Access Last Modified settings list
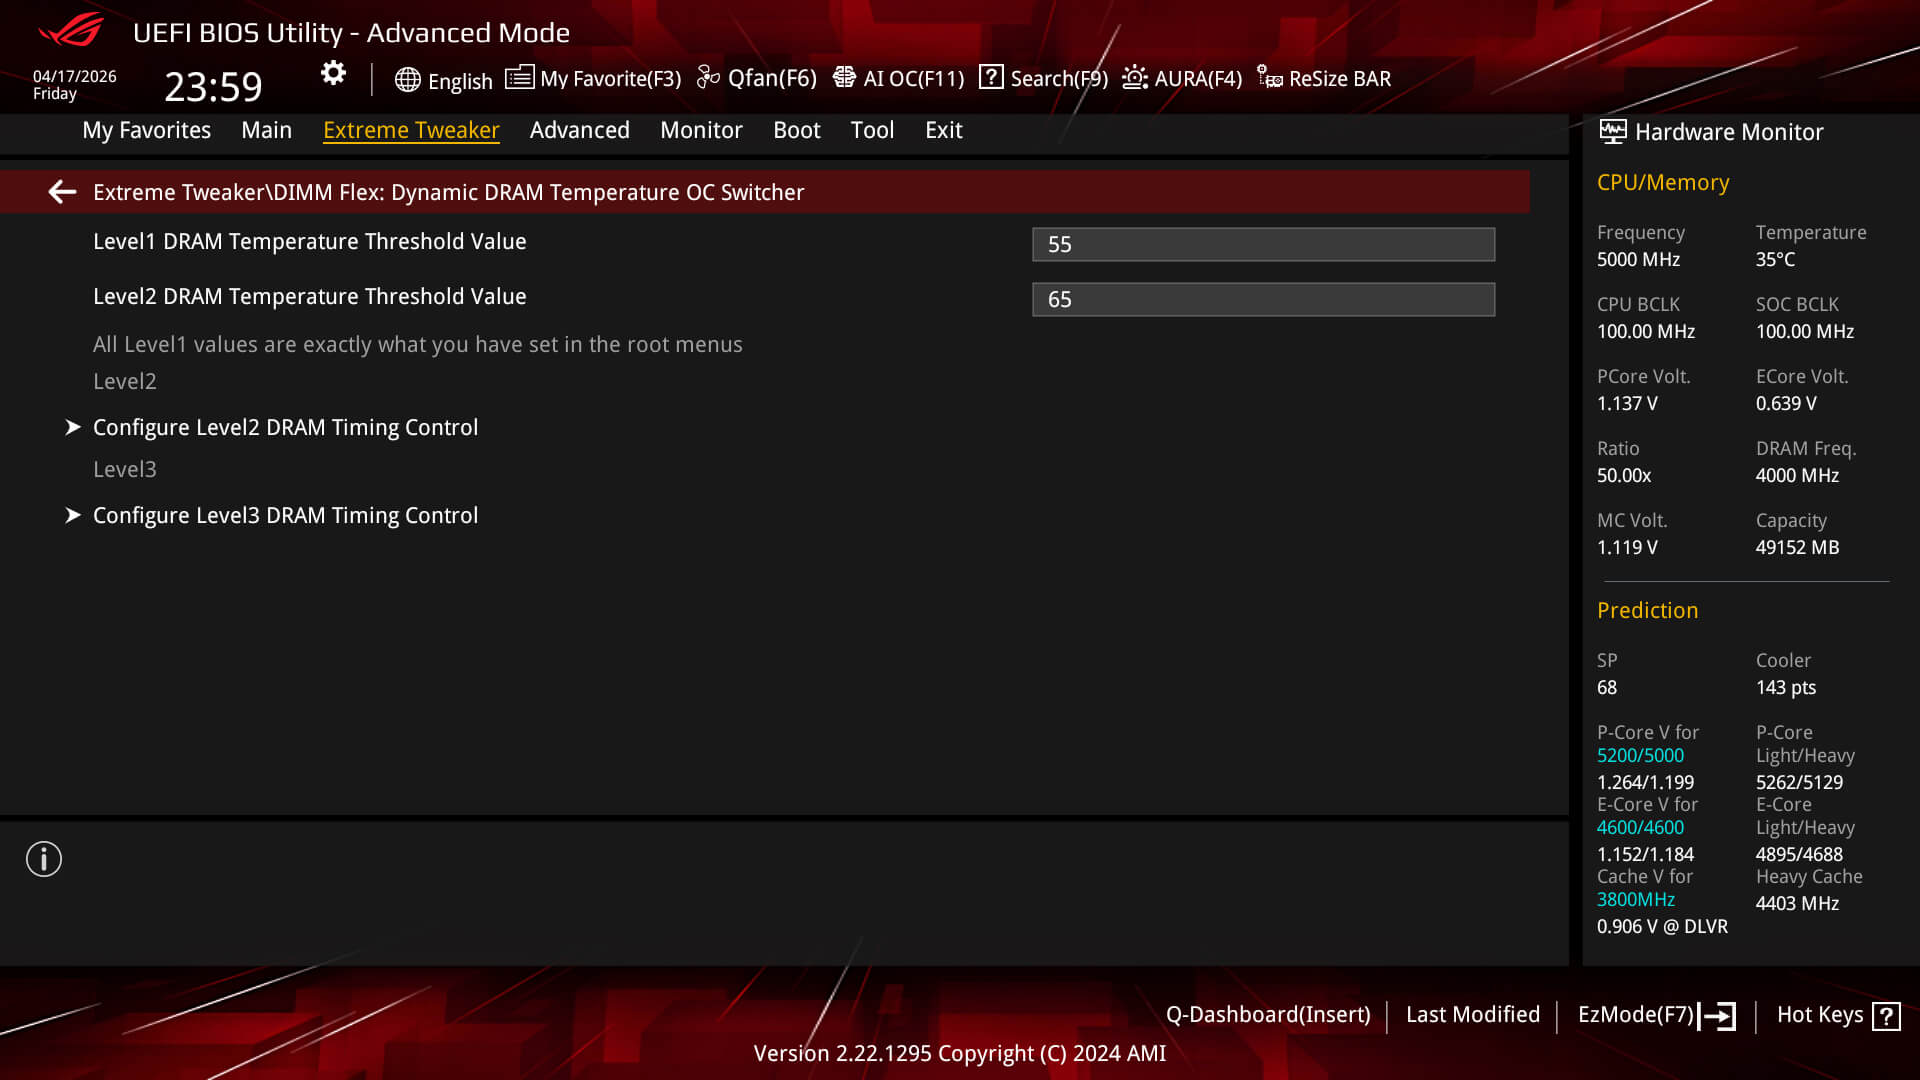 tap(1472, 1014)
